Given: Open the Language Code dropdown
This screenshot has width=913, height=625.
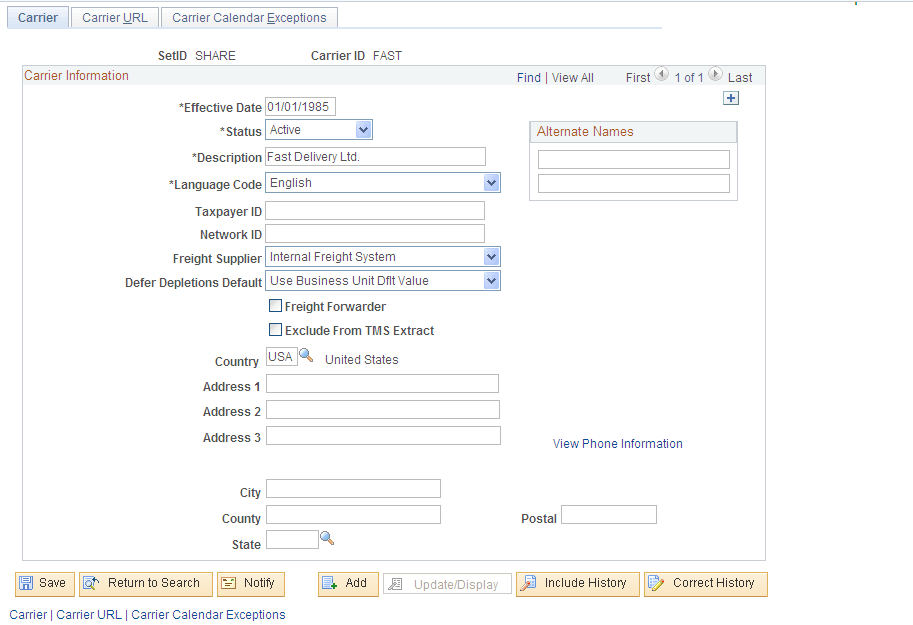Looking at the screenshot, I should pyautogui.click(x=491, y=182).
